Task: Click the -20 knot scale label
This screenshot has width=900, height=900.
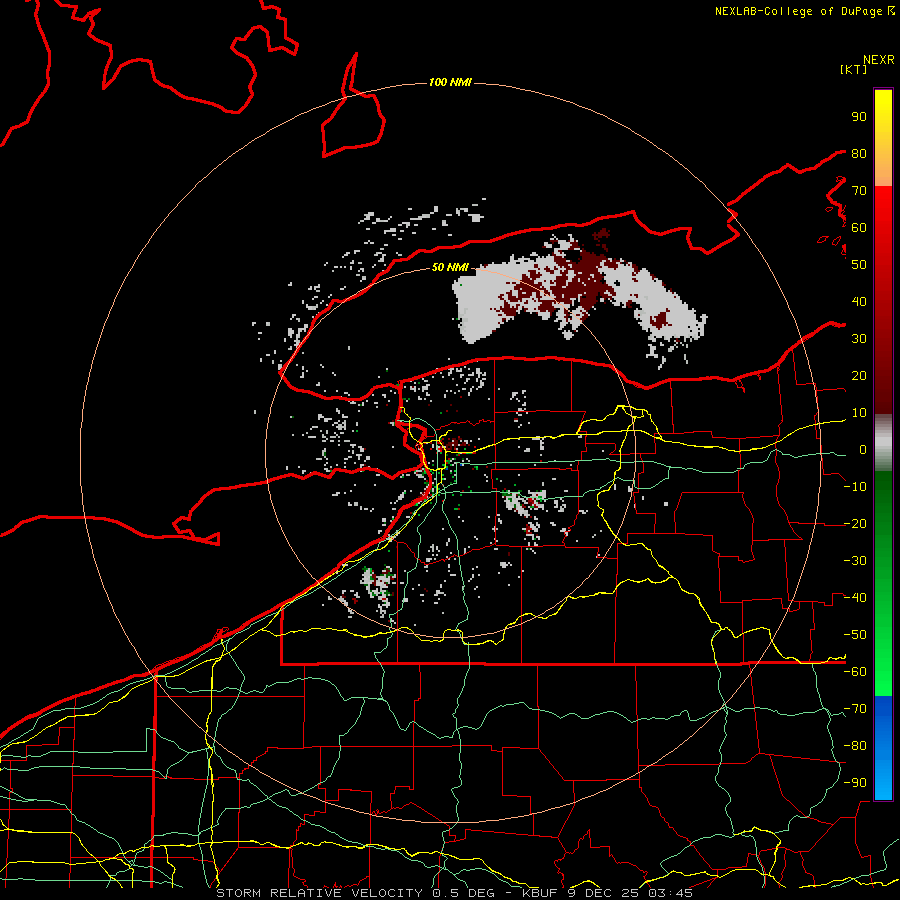Action: (x=855, y=523)
